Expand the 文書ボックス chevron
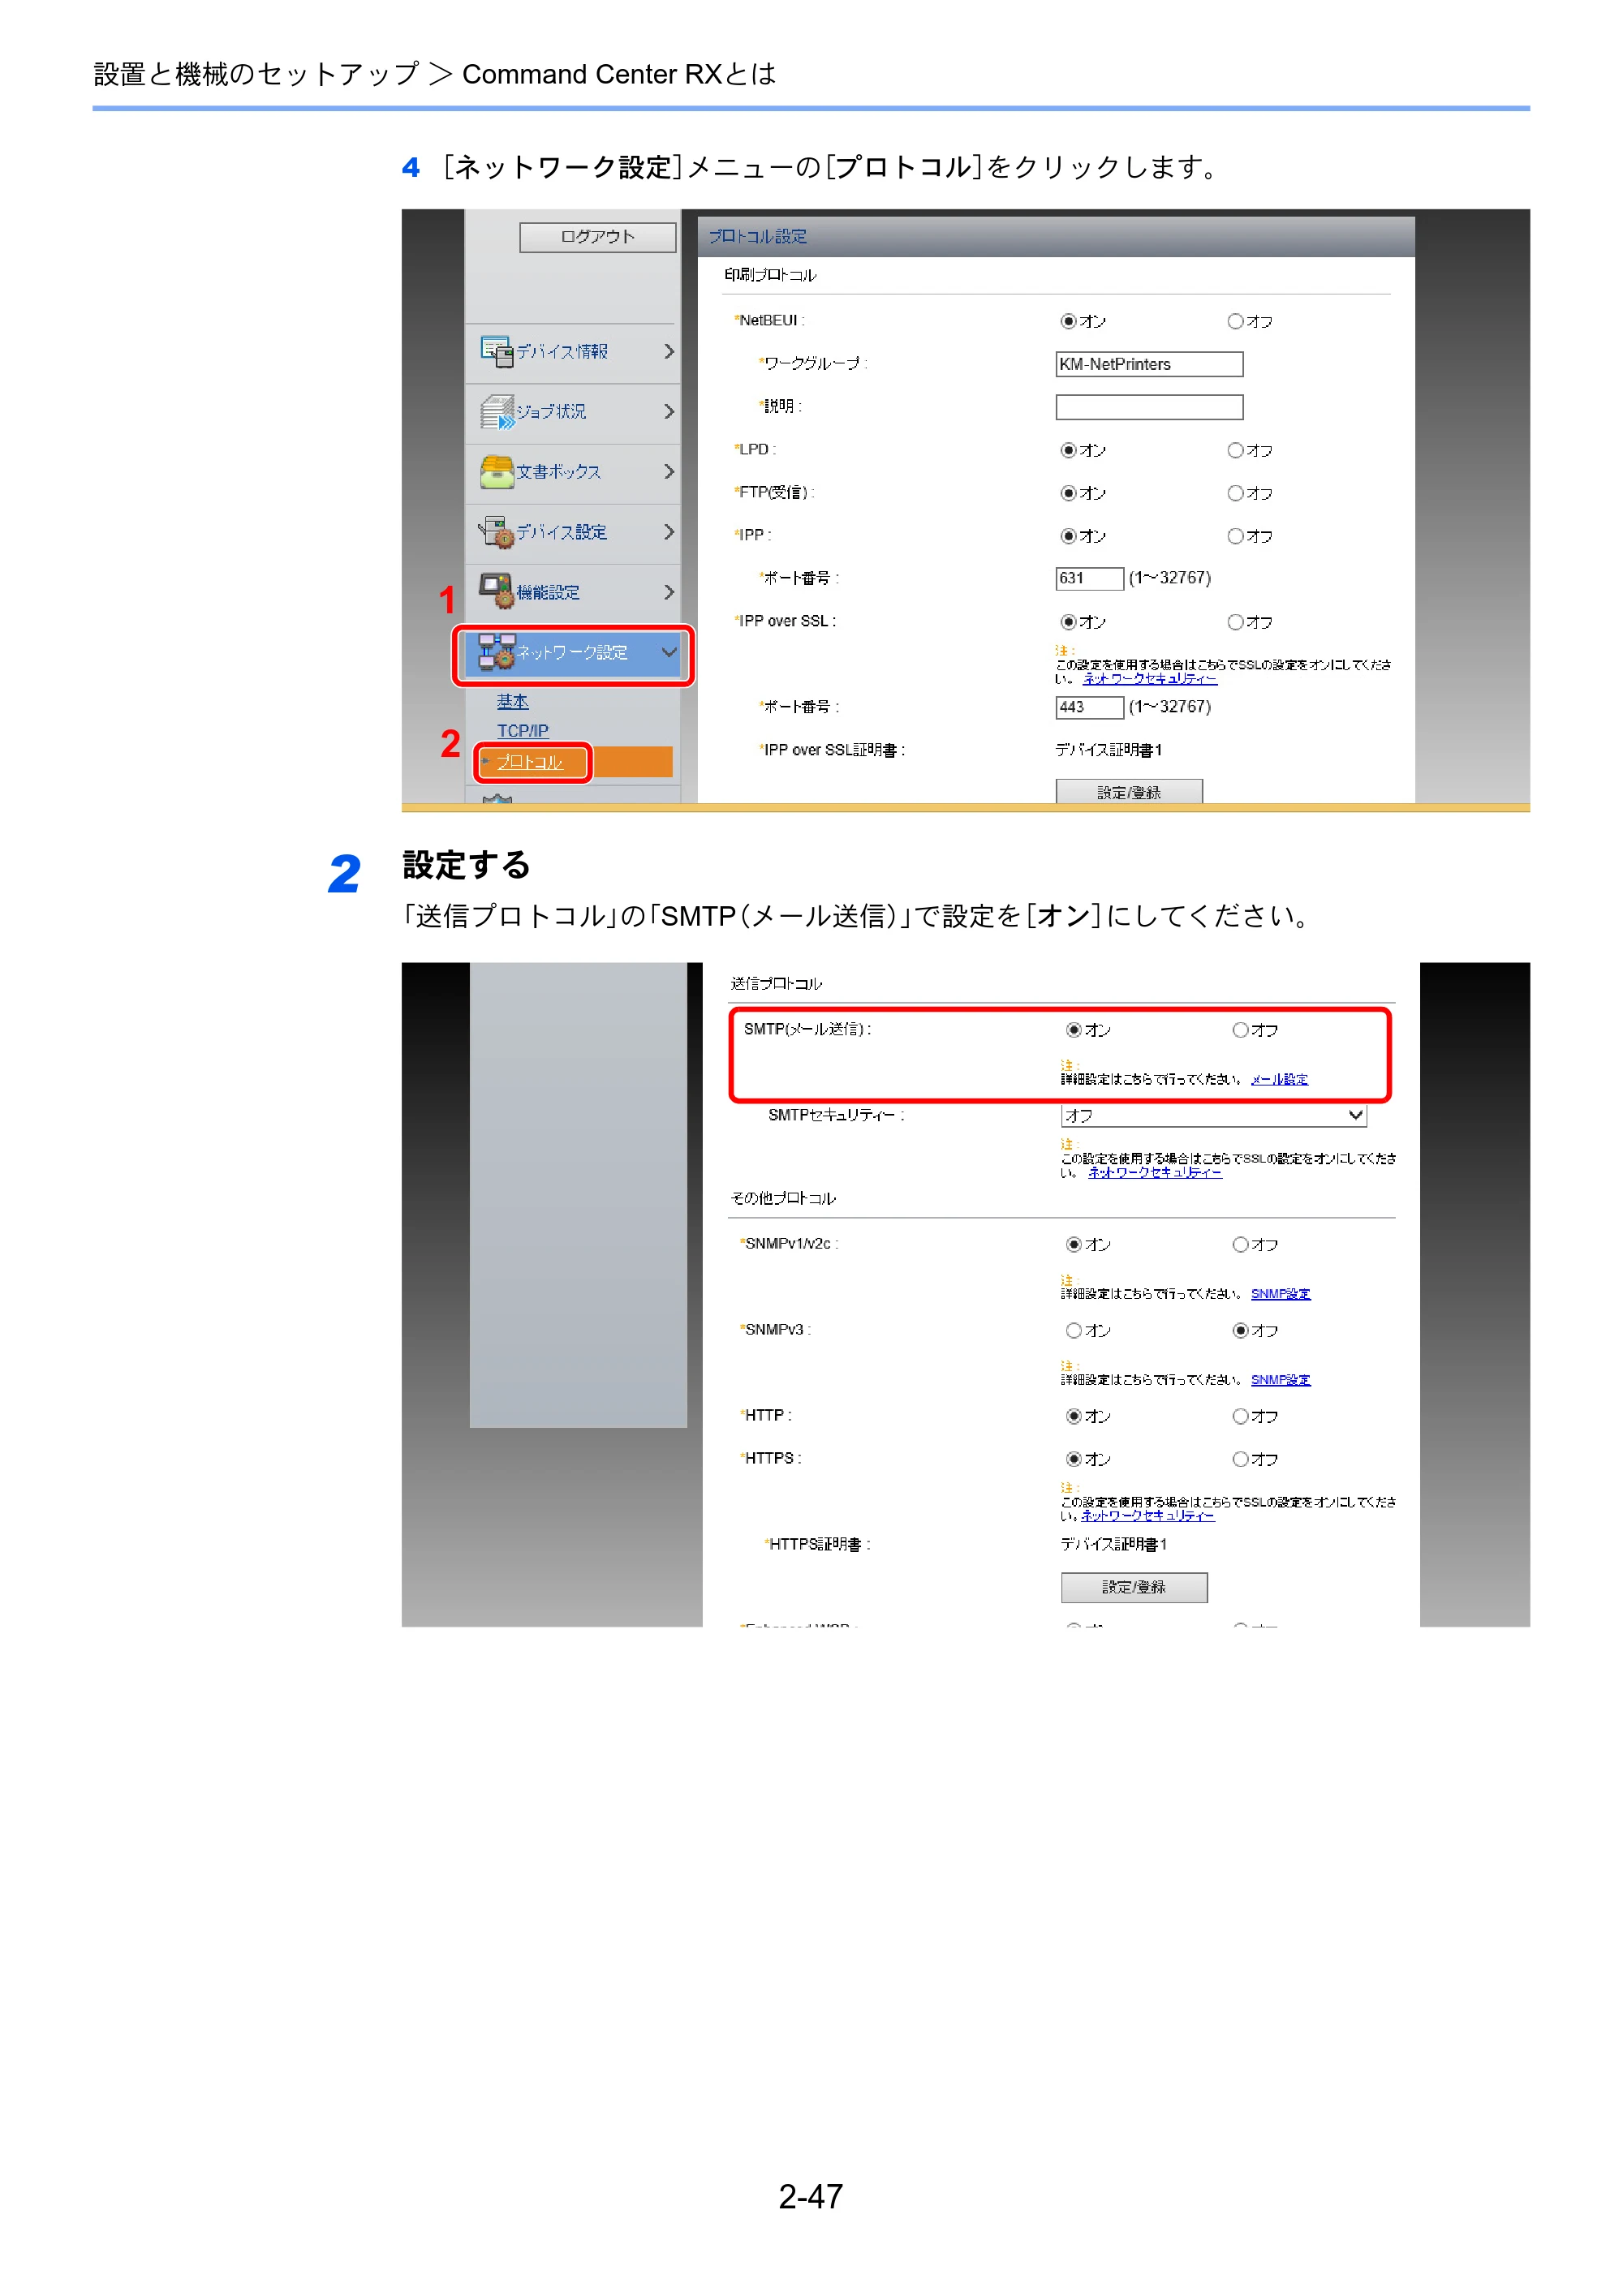The width and height of the screenshot is (1623, 2296). coord(669,471)
